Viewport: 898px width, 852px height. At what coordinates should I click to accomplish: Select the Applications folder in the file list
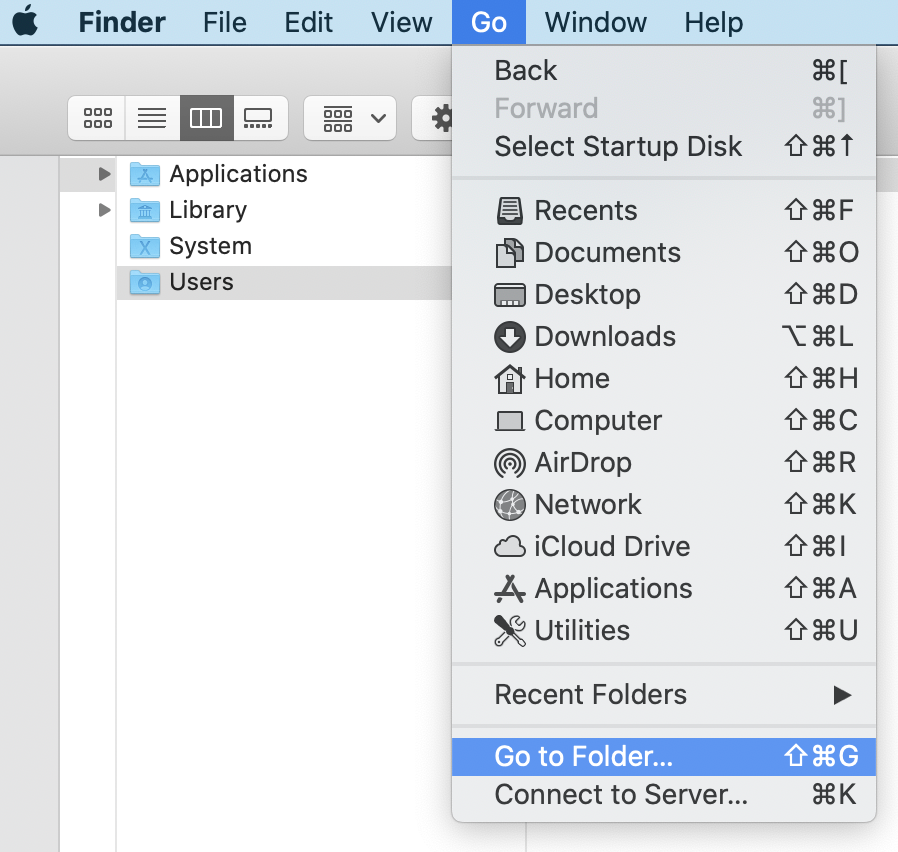click(284, 174)
